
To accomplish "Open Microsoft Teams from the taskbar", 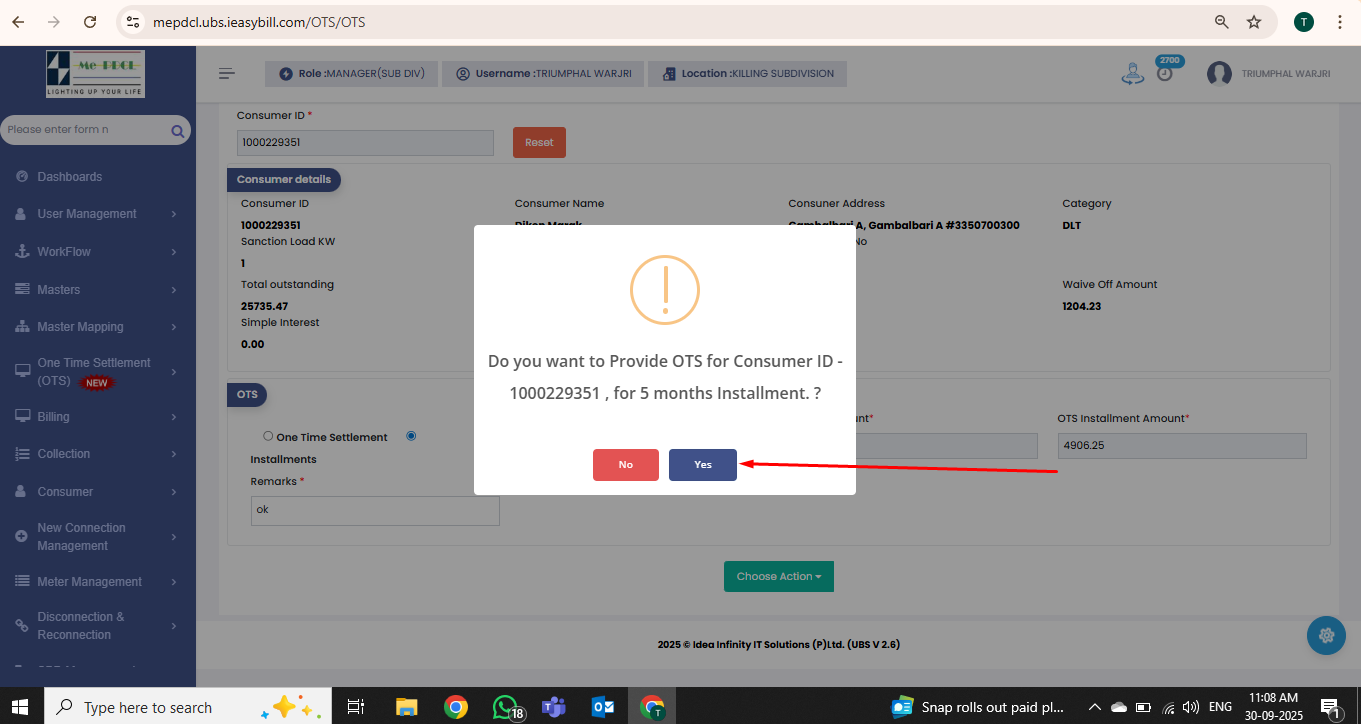I will pyautogui.click(x=553, y=707).
